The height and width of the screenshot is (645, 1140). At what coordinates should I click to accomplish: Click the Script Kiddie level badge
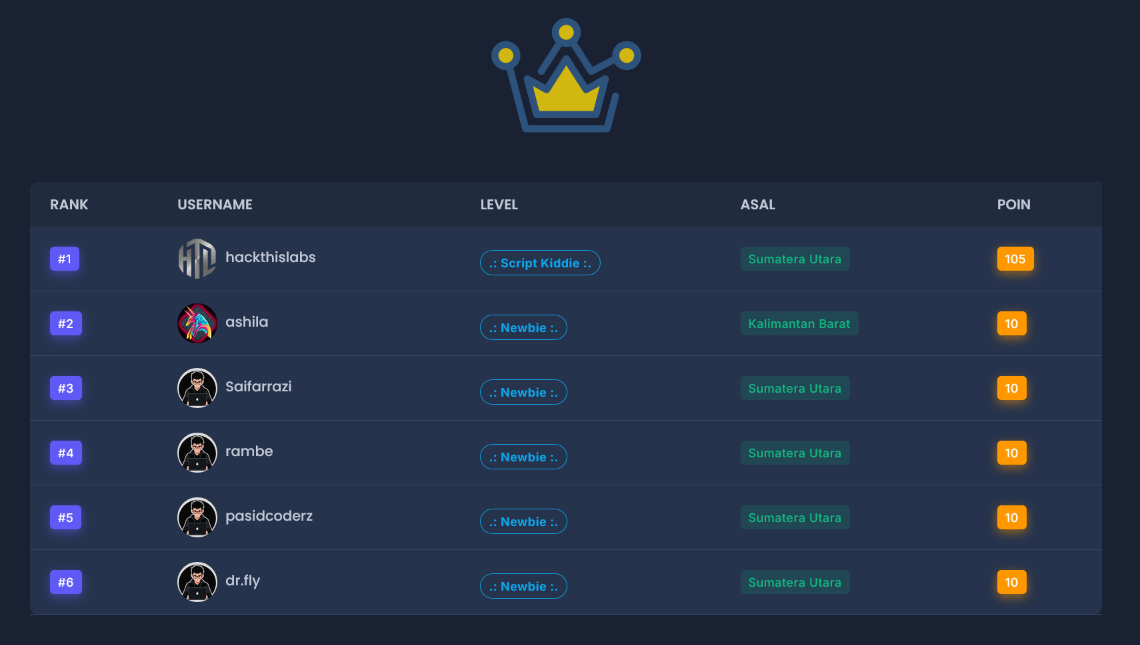tap(540, 263)
